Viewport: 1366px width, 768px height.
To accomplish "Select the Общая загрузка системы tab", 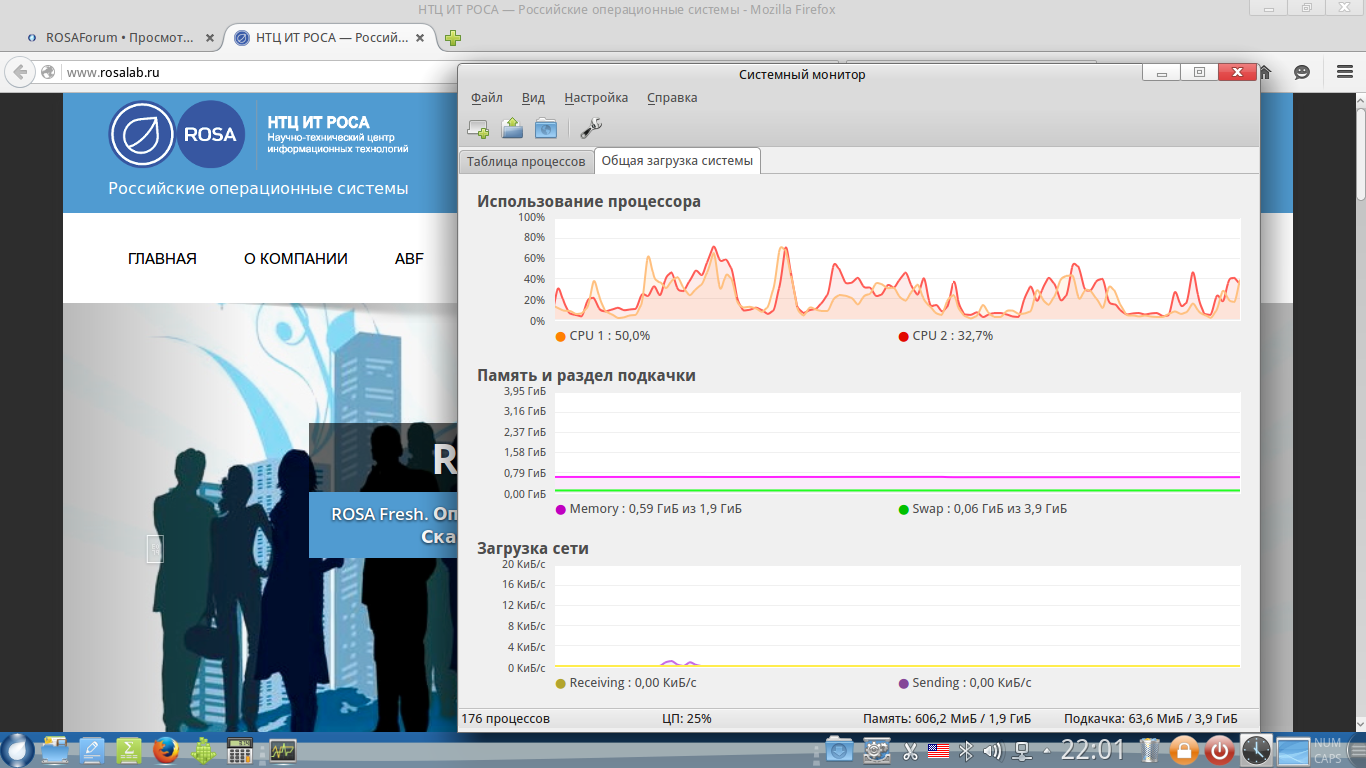I will [x=677, y=161].
